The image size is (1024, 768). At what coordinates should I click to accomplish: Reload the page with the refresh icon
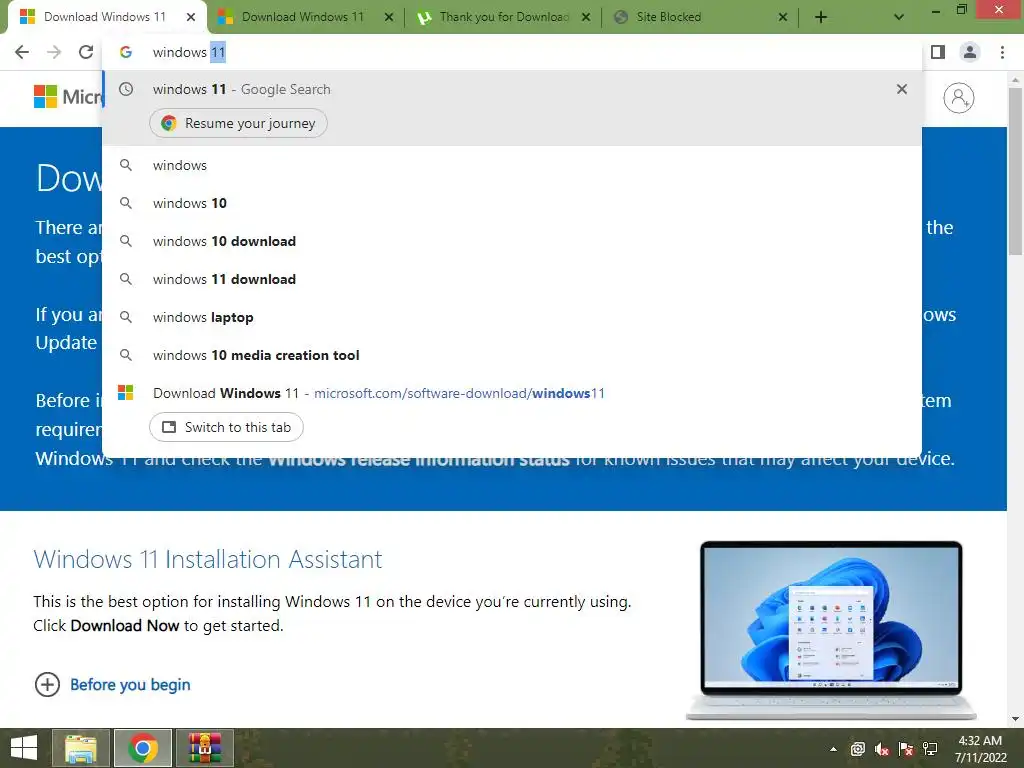click(x=86, y=52)
